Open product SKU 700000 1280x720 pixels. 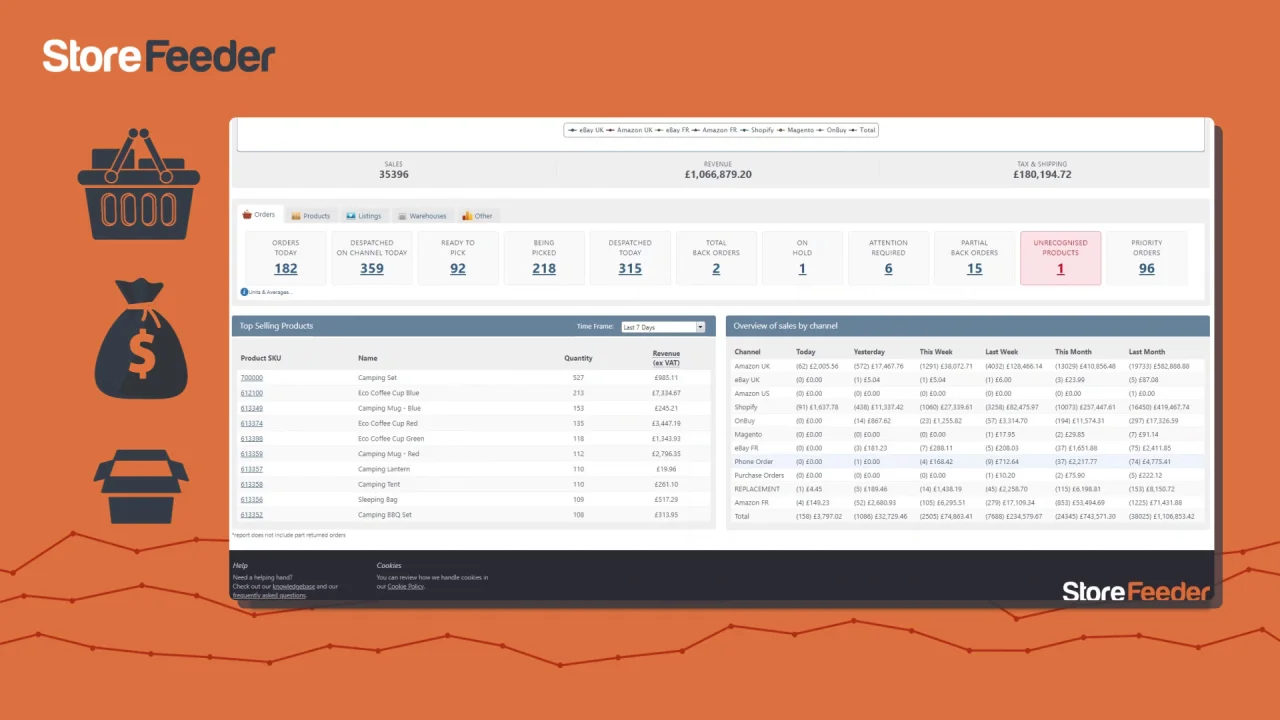pyautogui.click(x=252, y=378)
